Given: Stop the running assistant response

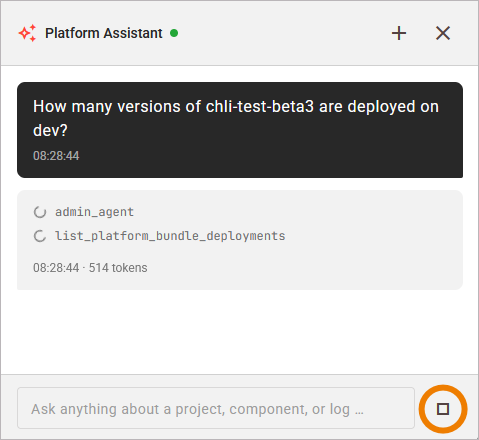Looking at the screenshot, I should pos(443,409).
